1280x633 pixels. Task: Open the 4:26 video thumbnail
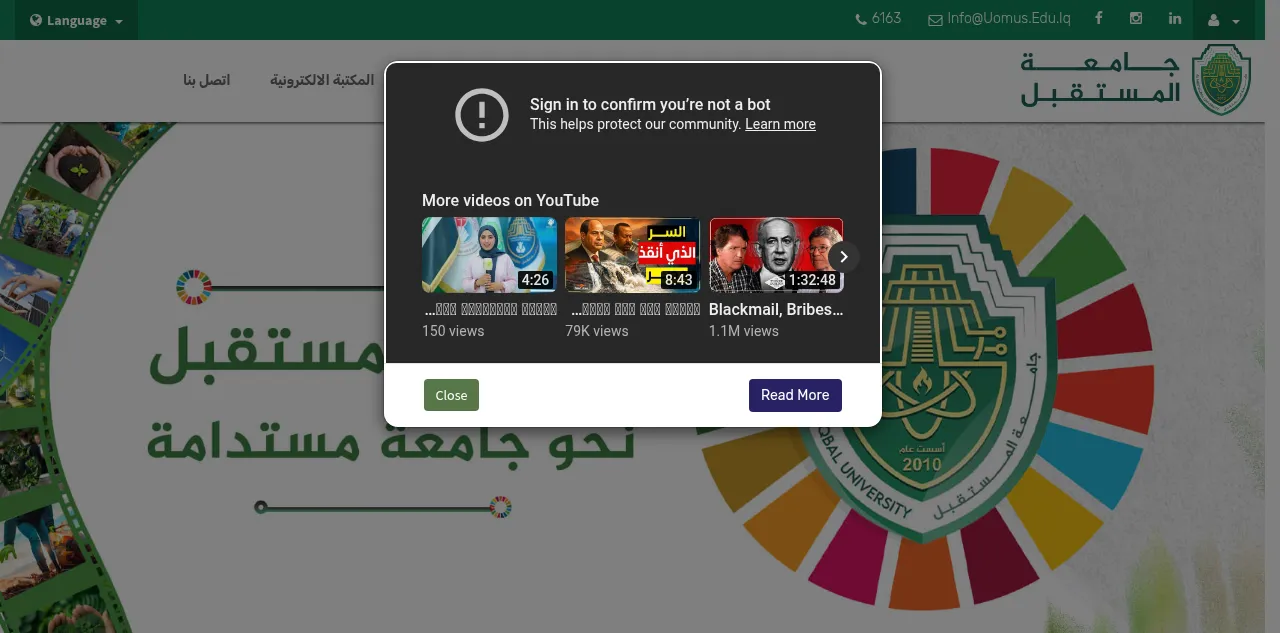[489, 255]
